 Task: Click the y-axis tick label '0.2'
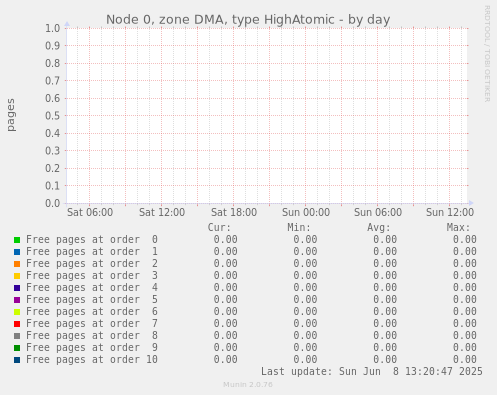click(53, 168)
